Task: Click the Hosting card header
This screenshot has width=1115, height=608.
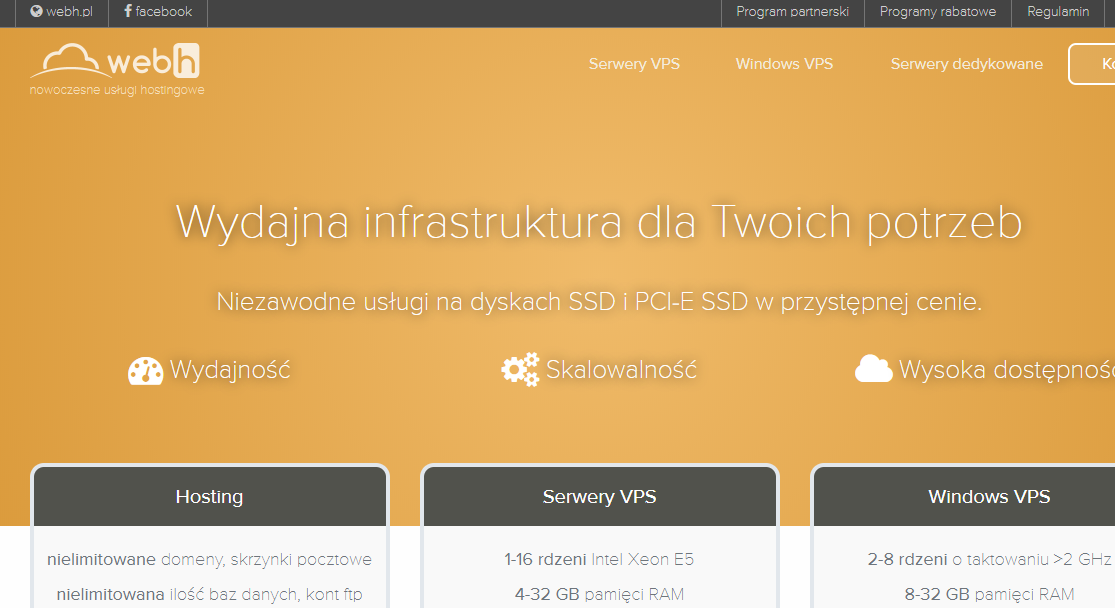Action: pyautogui.click(x=209, y=497)
